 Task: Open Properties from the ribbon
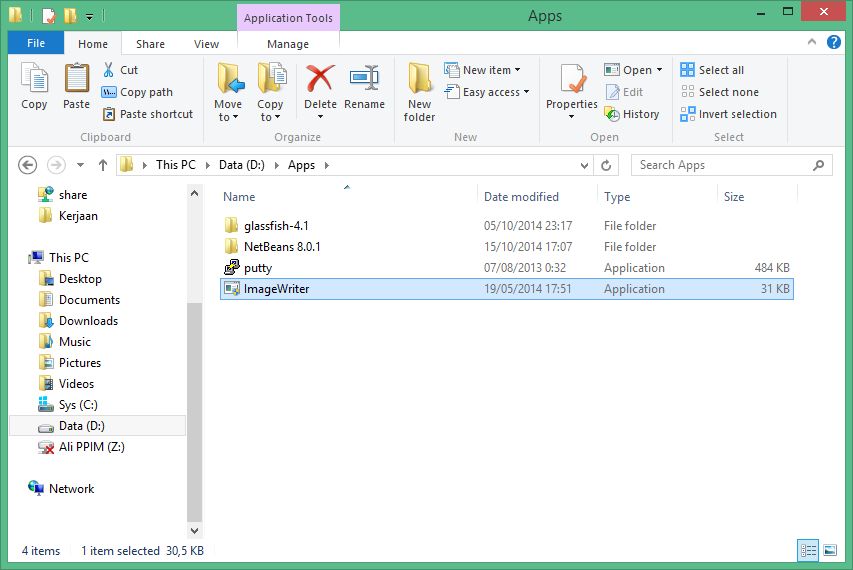(571, 82)
